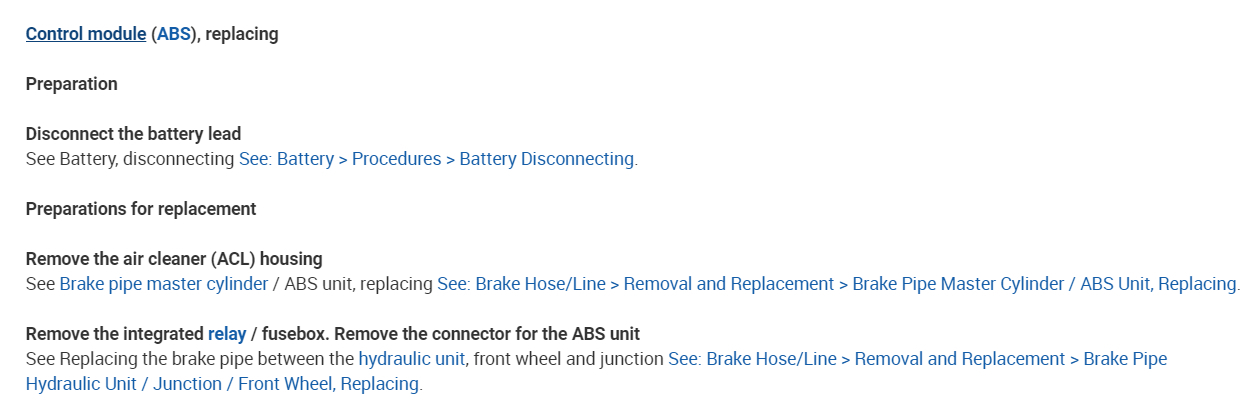Click the plain text front wheel and junction

click(x=566, y=359)
